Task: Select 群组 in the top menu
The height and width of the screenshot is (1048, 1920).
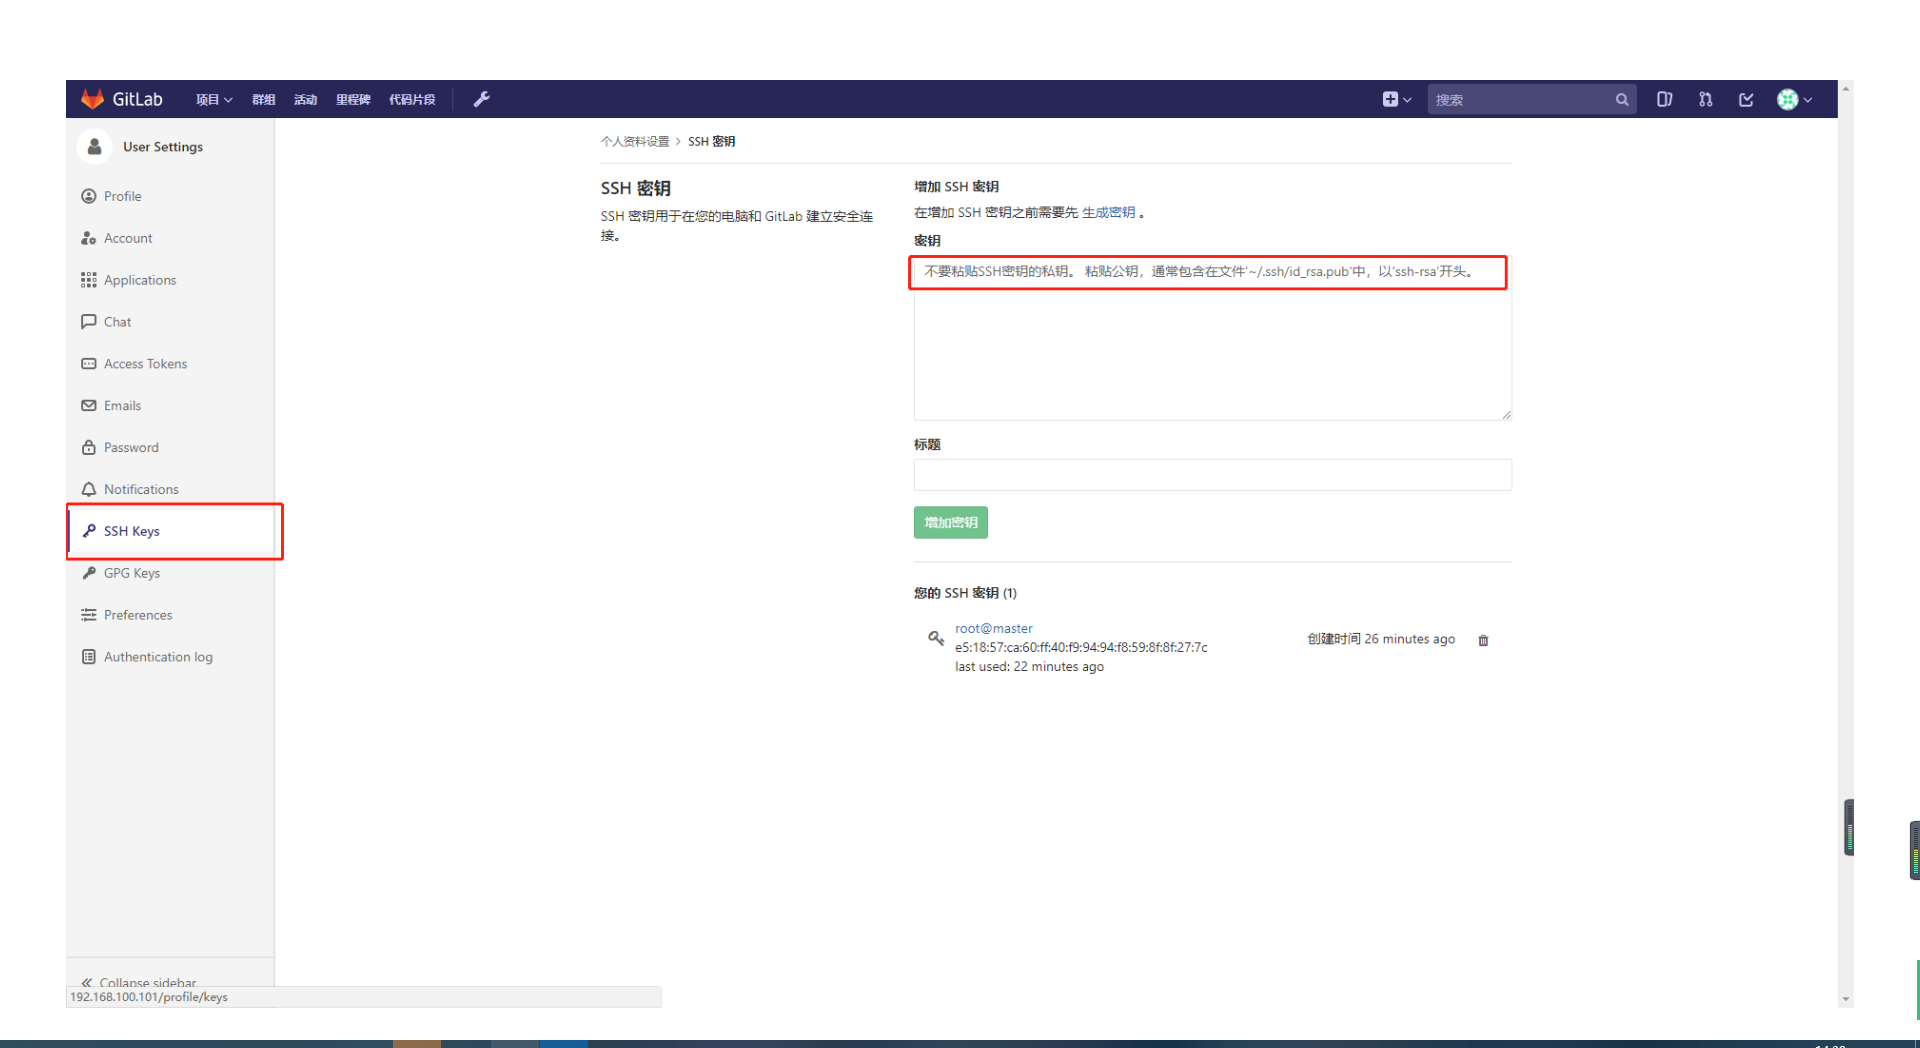Action: (263, 99)
